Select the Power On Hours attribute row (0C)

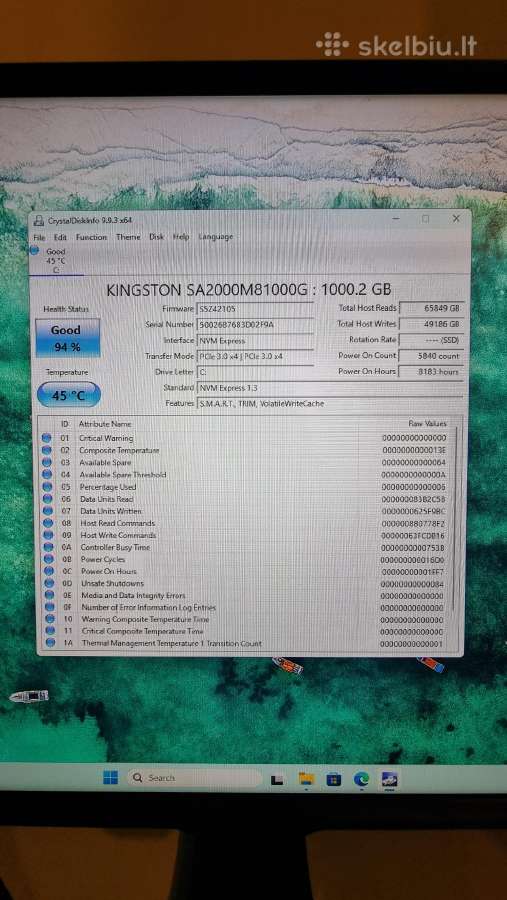tap(247, 572)
